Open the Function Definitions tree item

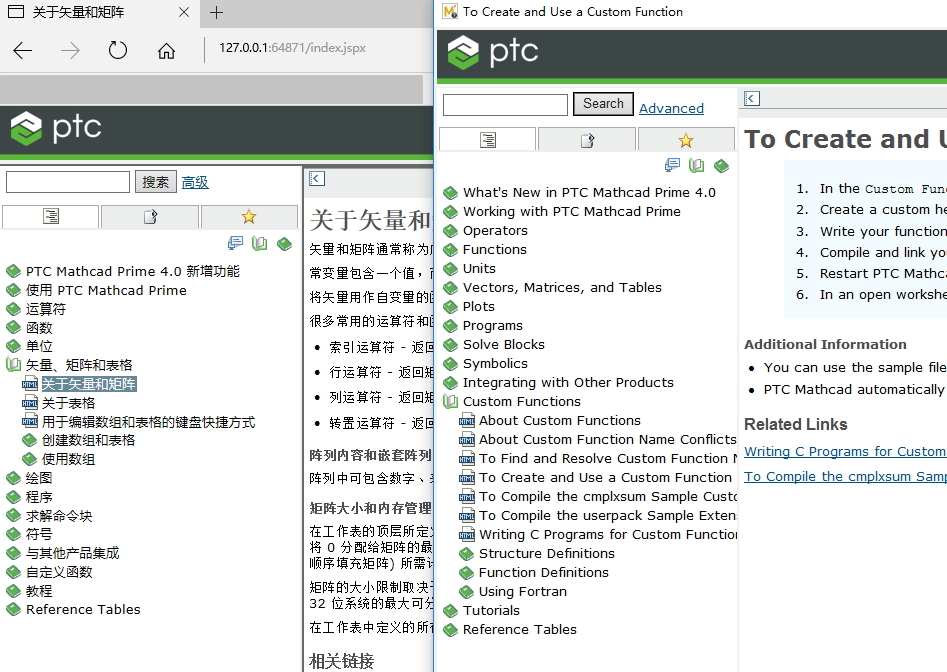click(544, 572)
